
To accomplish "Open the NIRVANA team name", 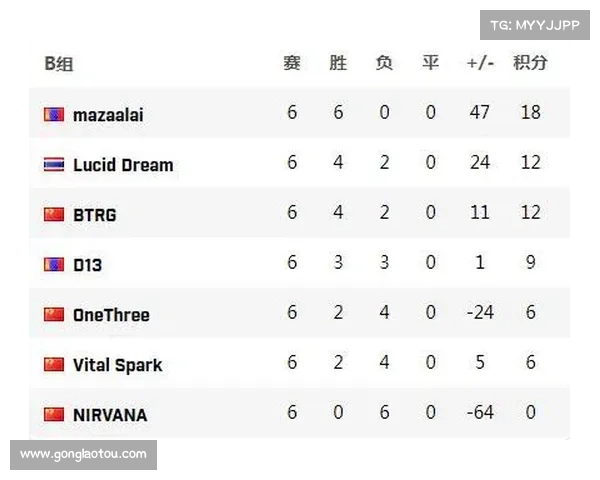I will tap(110, 414).
